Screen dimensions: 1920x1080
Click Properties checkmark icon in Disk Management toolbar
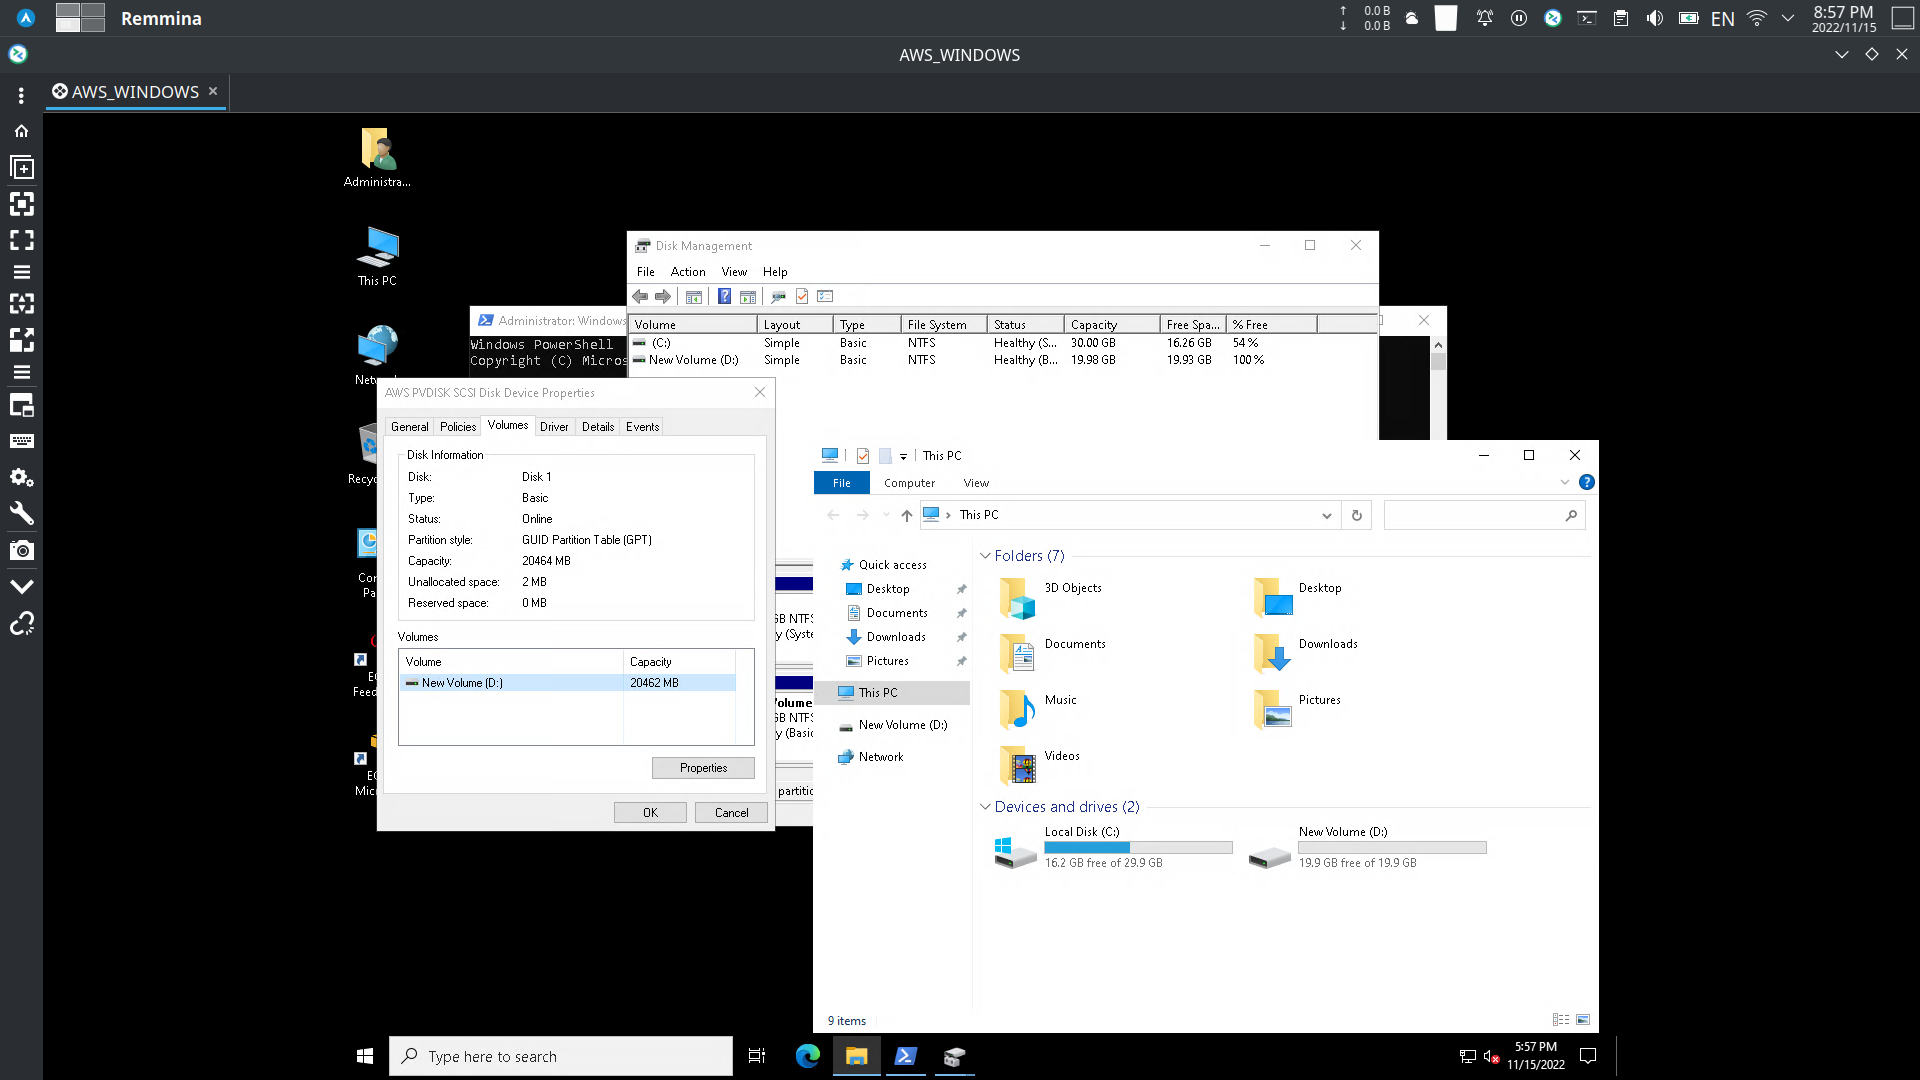point(802,296)
